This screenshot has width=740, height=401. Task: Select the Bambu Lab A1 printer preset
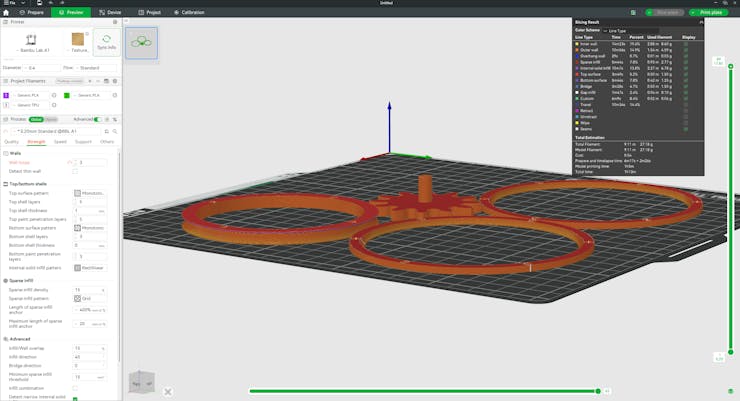click(x=32, y=42)
